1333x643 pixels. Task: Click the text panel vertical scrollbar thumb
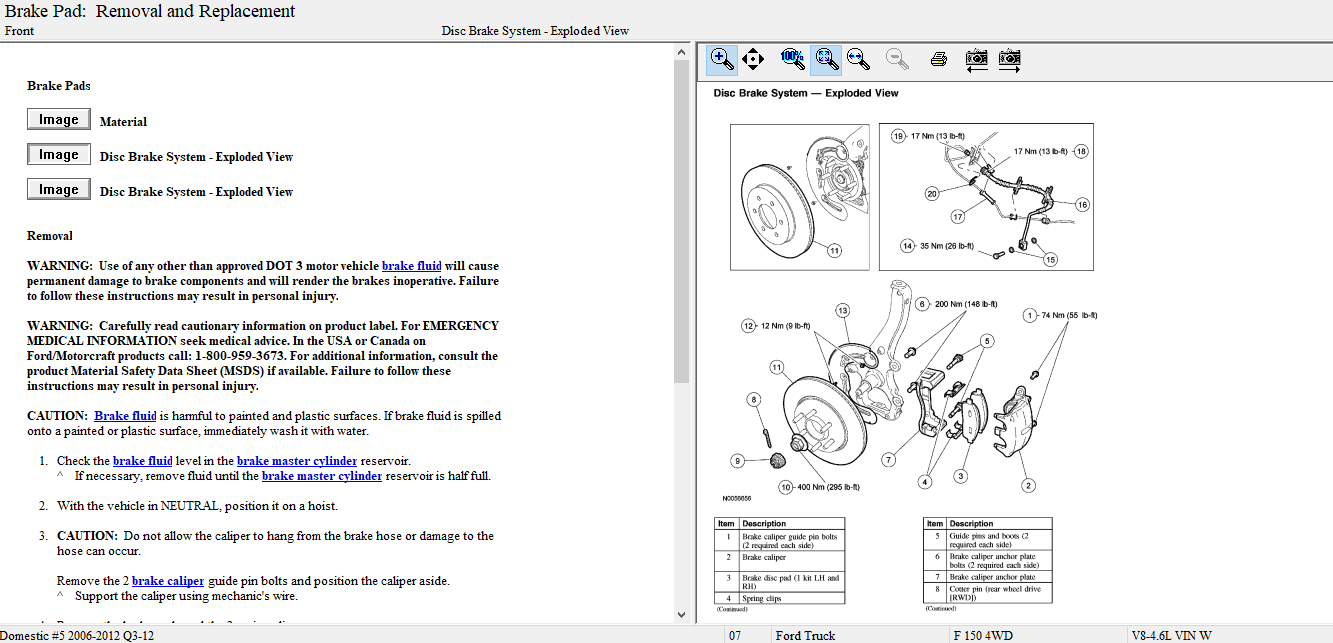(682, 220)
